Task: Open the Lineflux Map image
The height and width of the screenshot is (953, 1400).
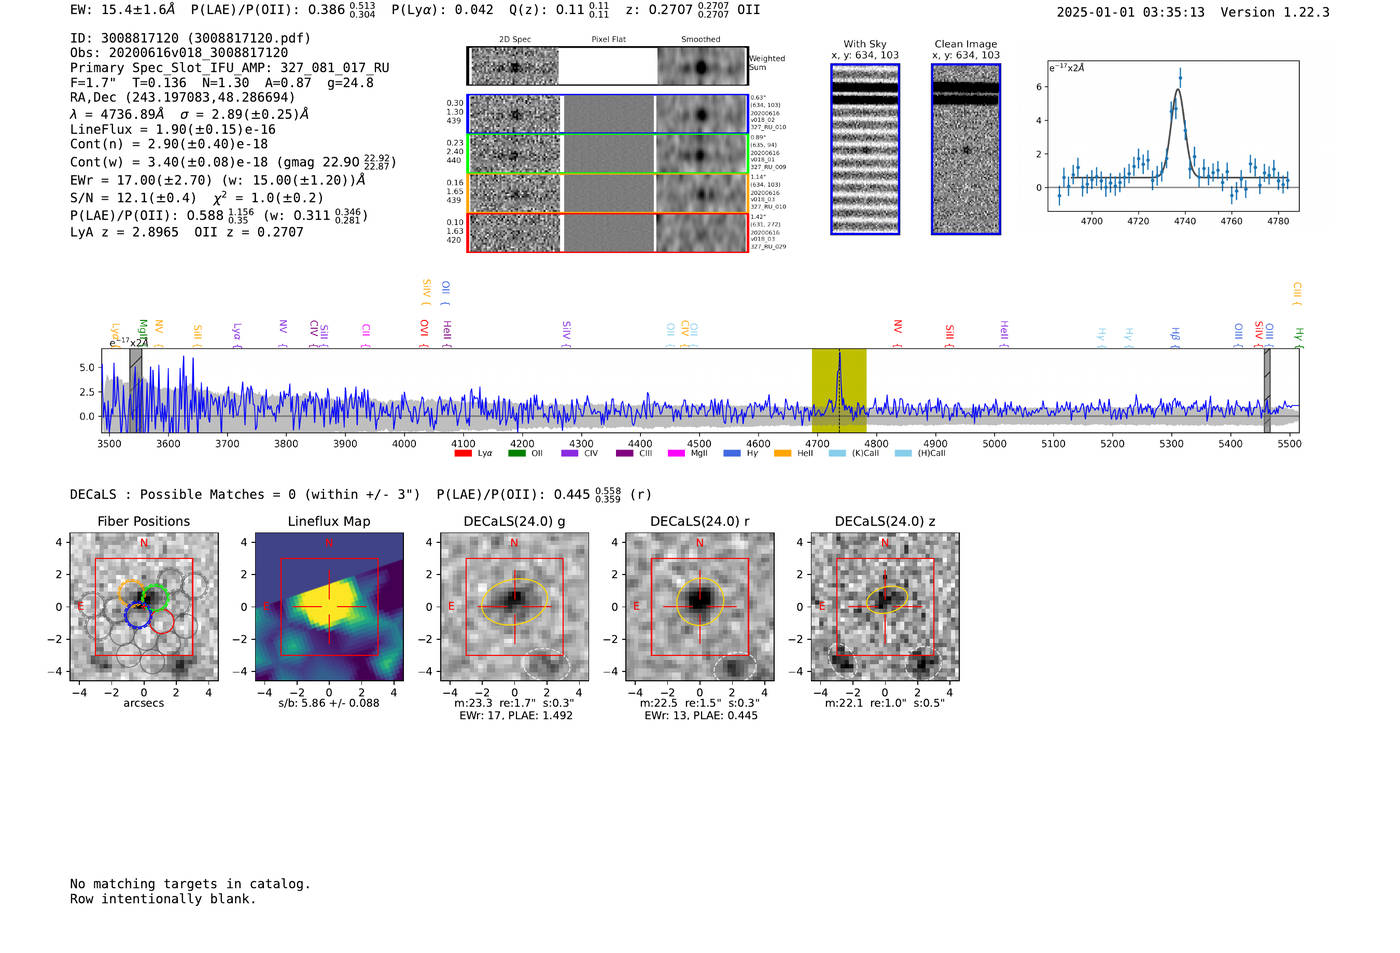Action: [x=329, y=607]
